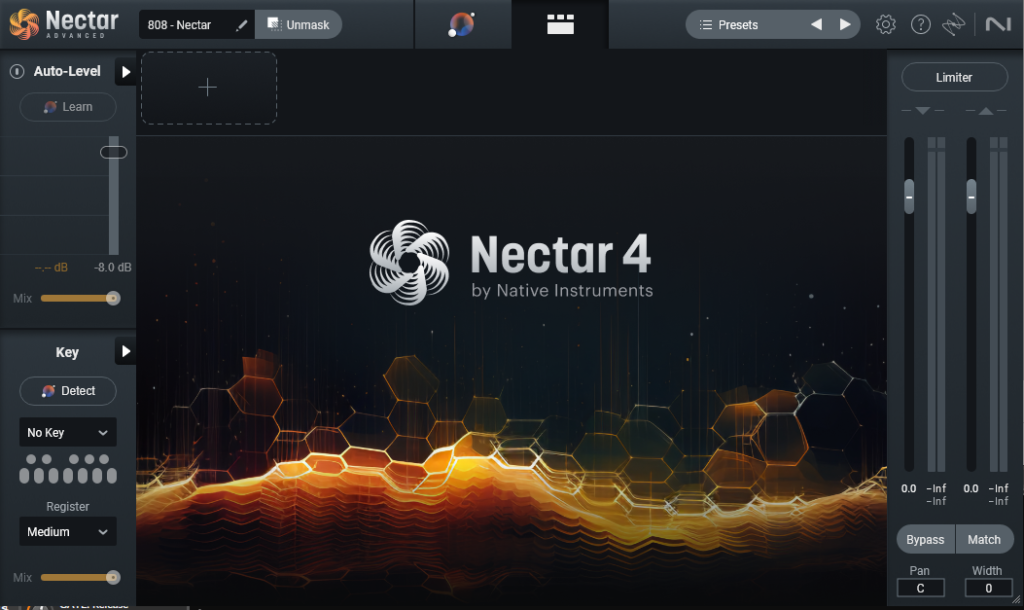Viewport: 1024px width, 610px height.
Task: Click the Pan value field showing C
Action: click(x=920, y=587)
